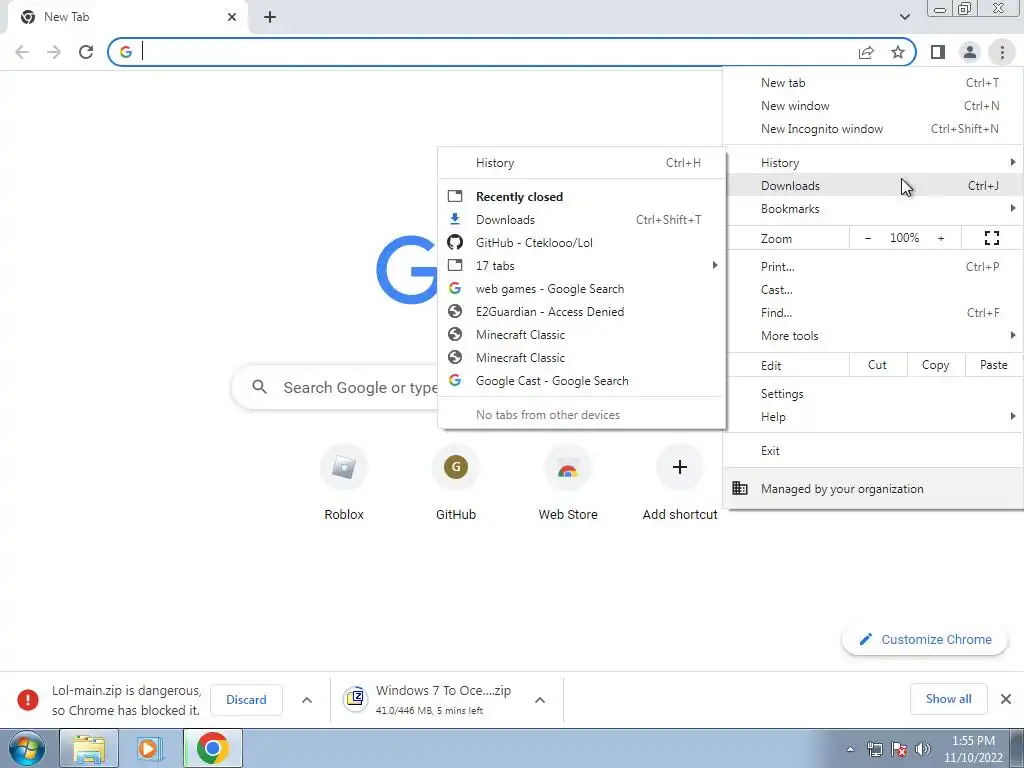The width and height of the screenshot is (1024, 768).
Task: Toggle fullscreen icon in Zoom row
Action: point(991,238)
